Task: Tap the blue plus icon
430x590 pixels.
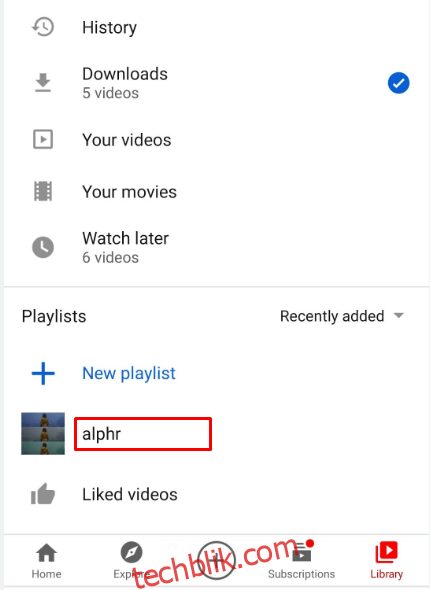Action: [x=43, y=373]
